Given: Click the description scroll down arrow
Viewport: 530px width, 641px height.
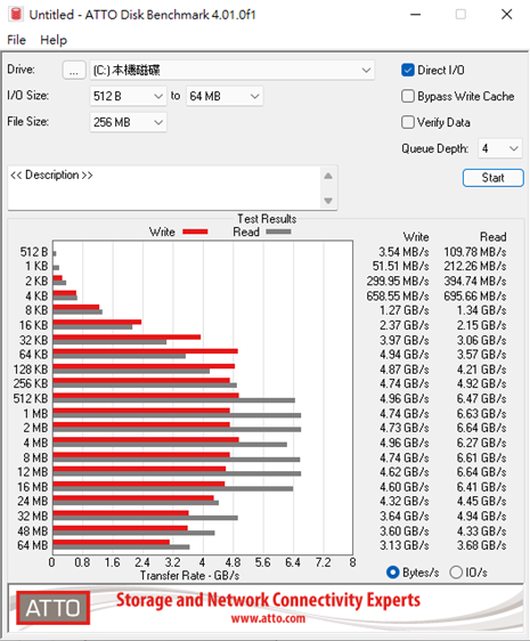Looking at the screenshot, I should click(328, 200).
